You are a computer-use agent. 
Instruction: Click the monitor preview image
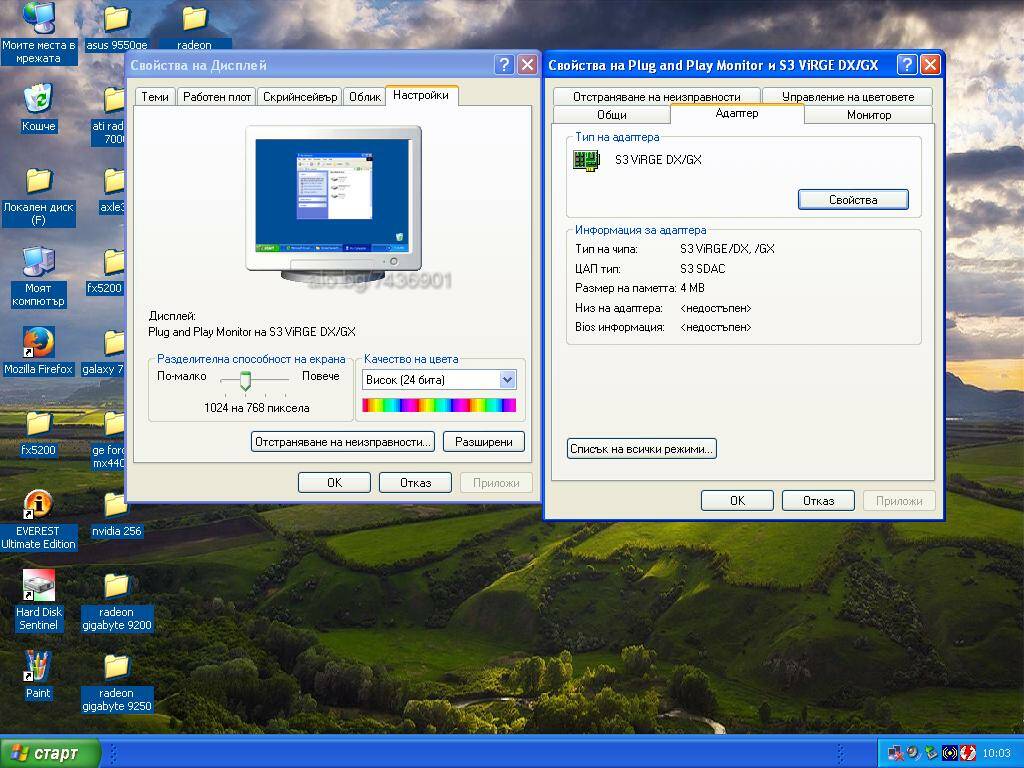(334, 204)
